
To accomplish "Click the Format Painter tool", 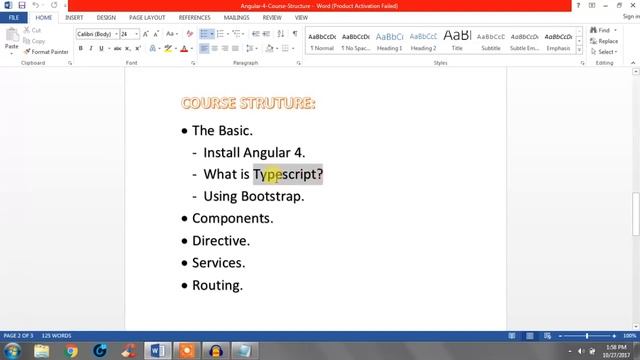I will pos(46,52).
